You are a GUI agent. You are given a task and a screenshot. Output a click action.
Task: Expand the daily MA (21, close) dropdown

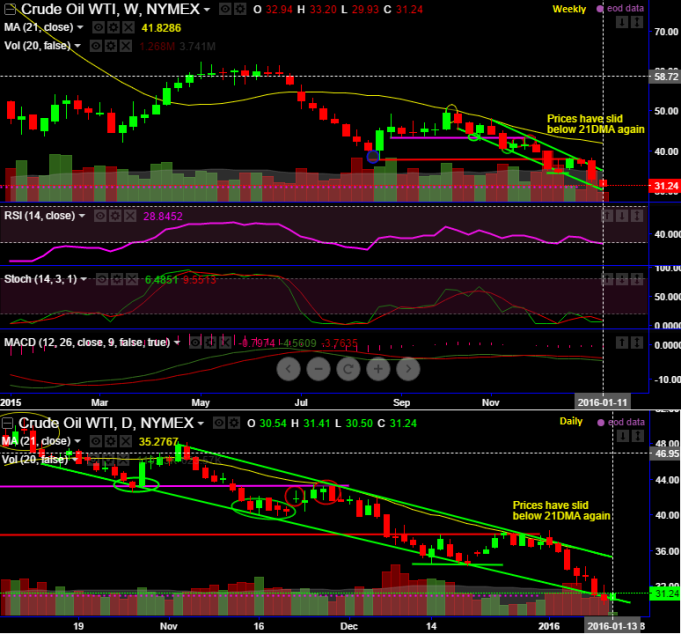pyautogui.click(x=77, y=441)
